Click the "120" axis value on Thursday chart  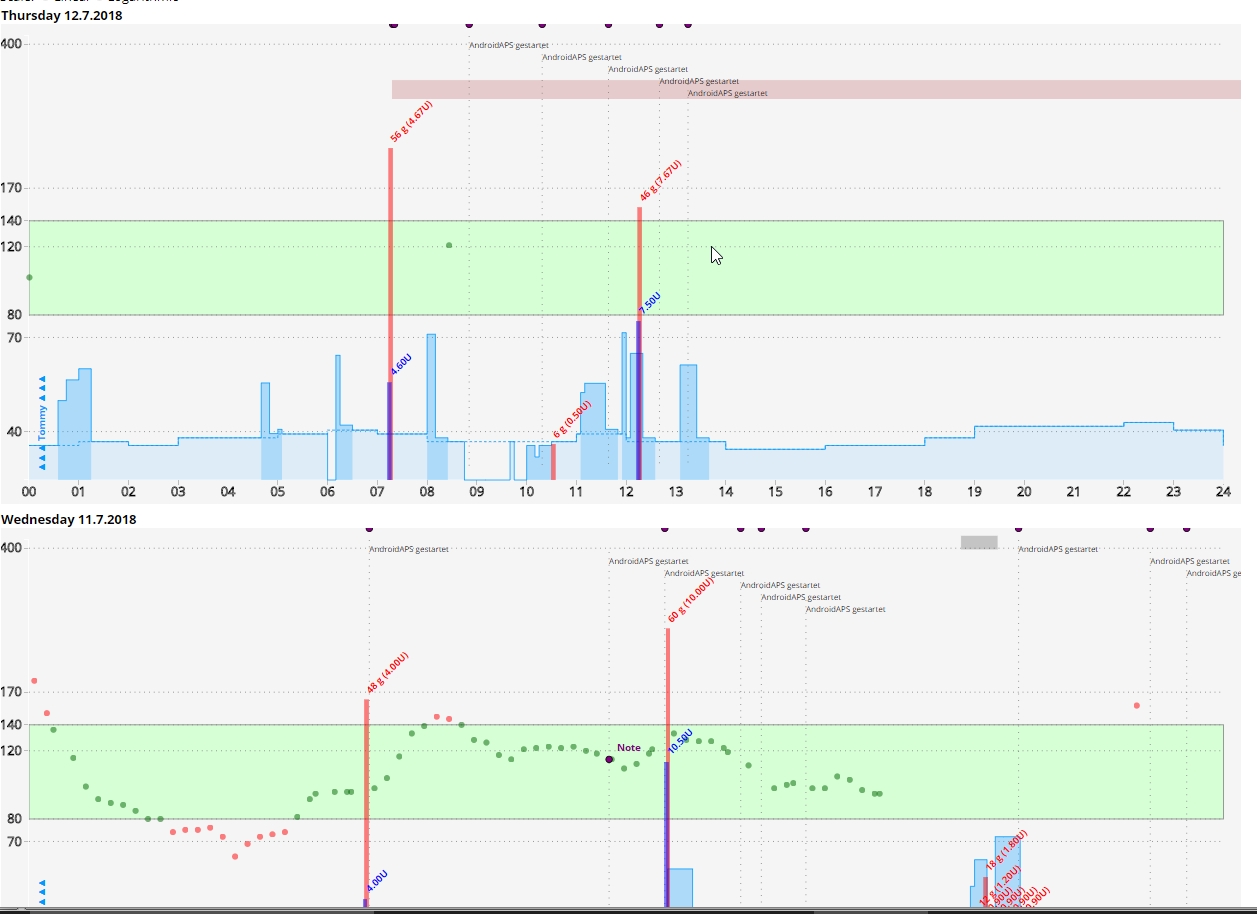12,246
